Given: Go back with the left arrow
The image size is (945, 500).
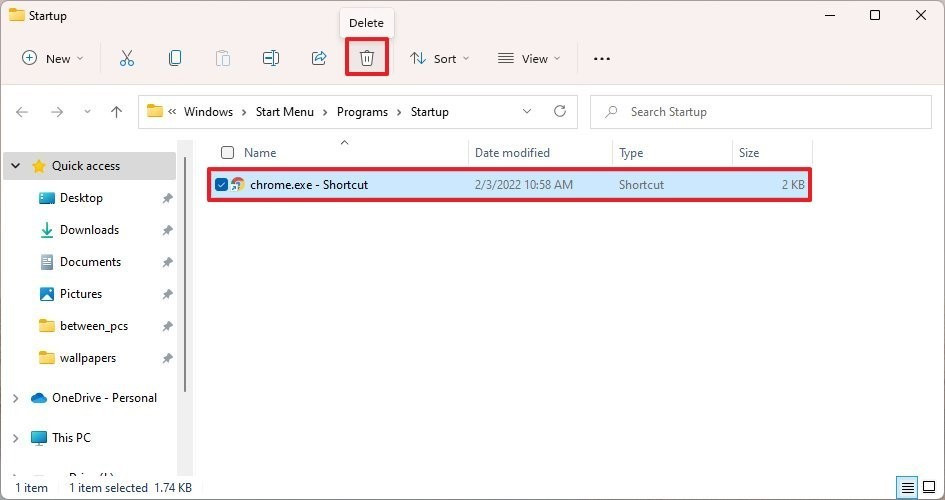Looking at the screenshot, I should [22, 112].
